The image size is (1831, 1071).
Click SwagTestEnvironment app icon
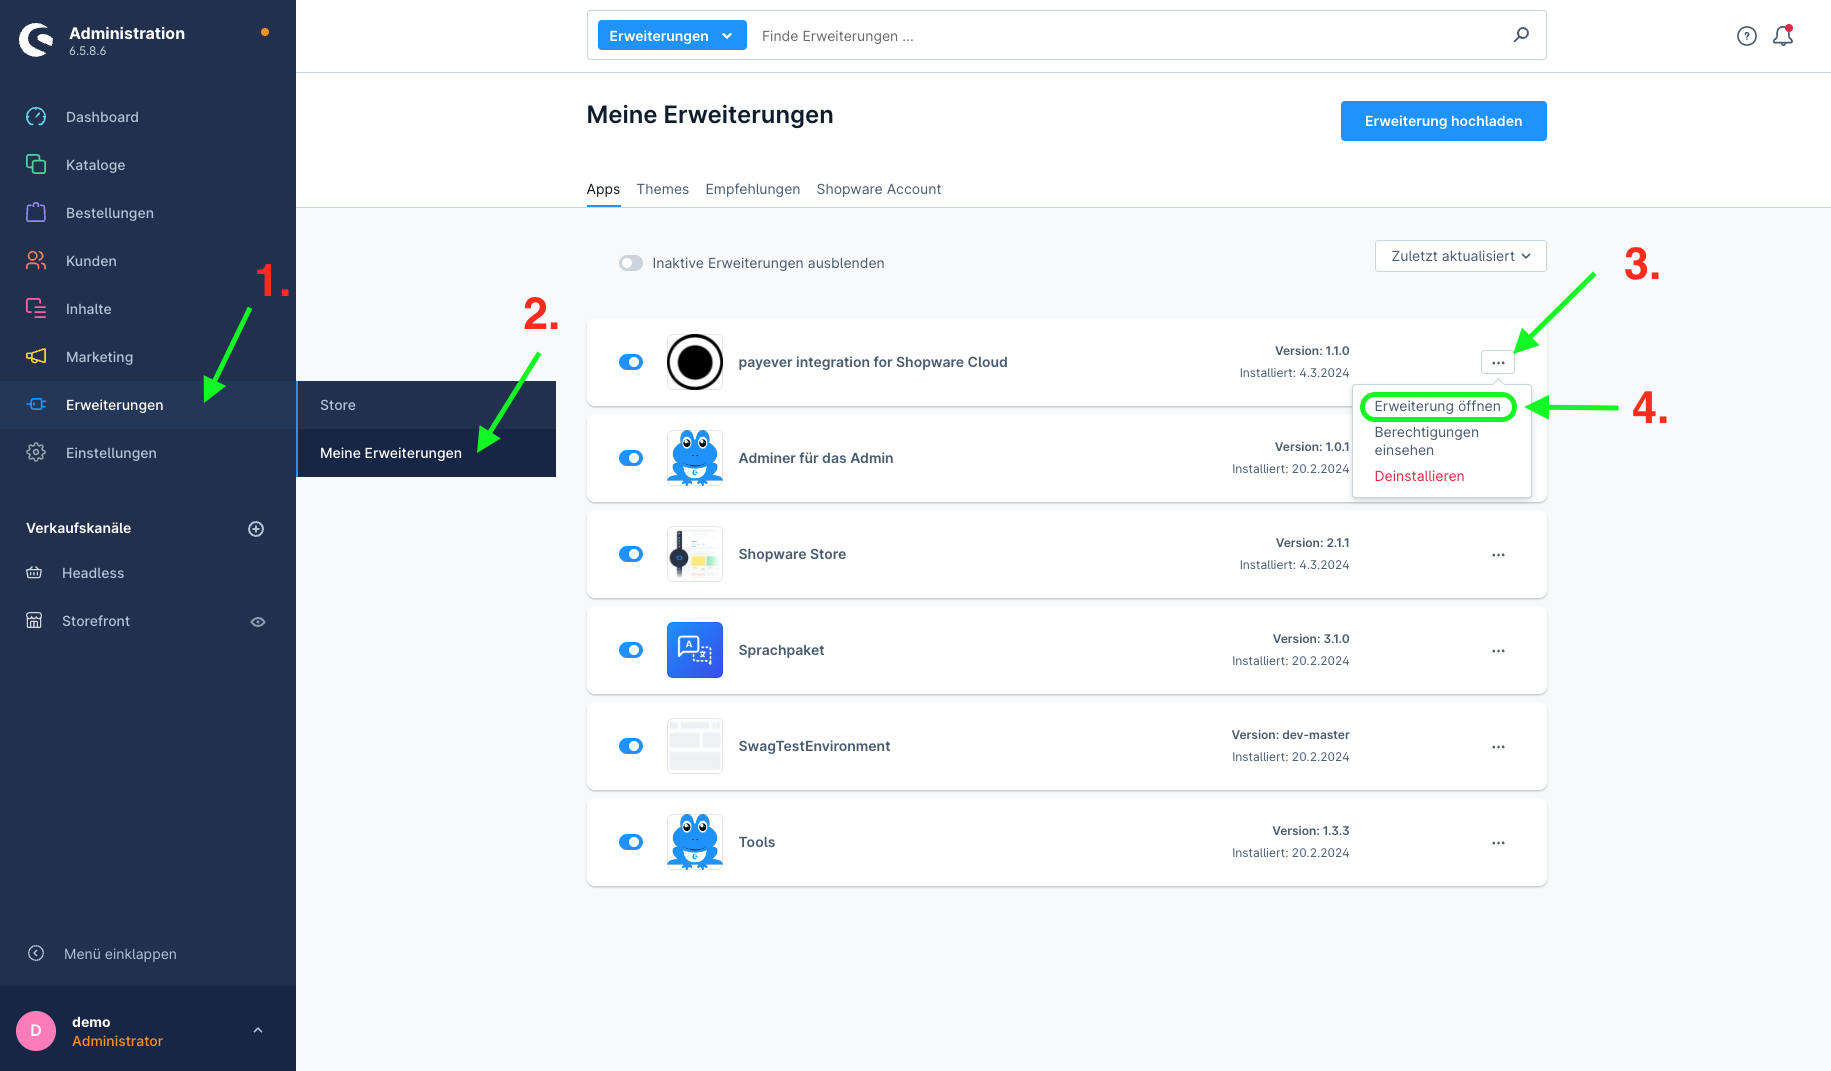[x=695, y=746]
